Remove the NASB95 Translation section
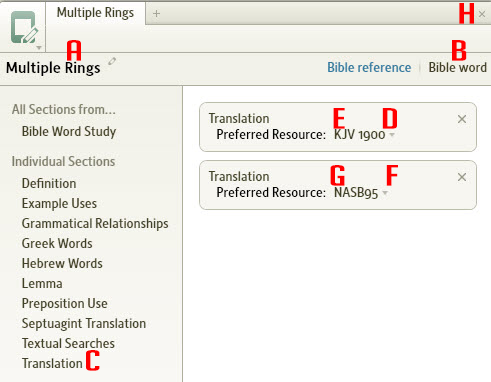The width and height of the screenshot is (491, 382). 462,177
